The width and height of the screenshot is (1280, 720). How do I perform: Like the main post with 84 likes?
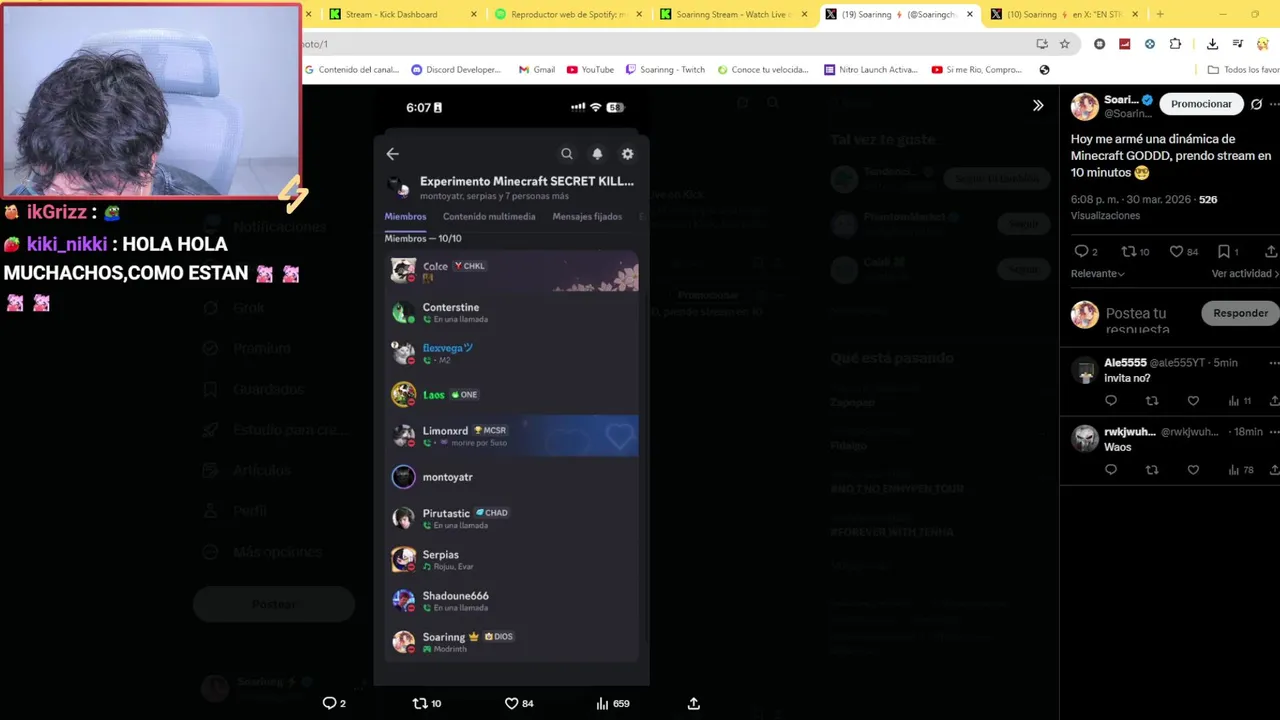point(1176,252)
